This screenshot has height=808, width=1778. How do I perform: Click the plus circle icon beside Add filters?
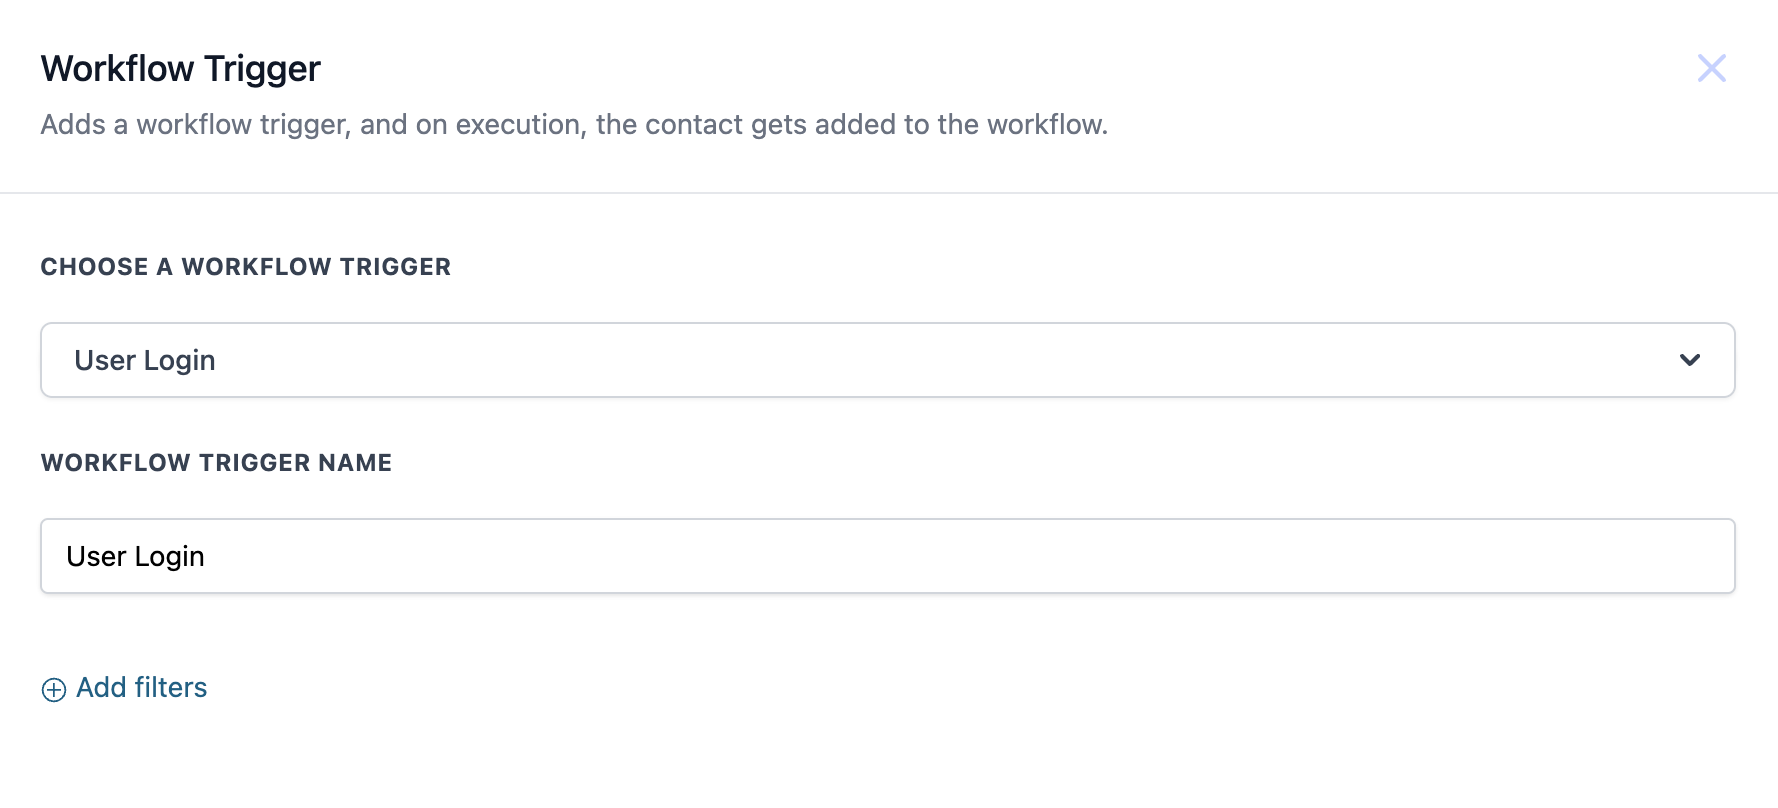[54, 689]
